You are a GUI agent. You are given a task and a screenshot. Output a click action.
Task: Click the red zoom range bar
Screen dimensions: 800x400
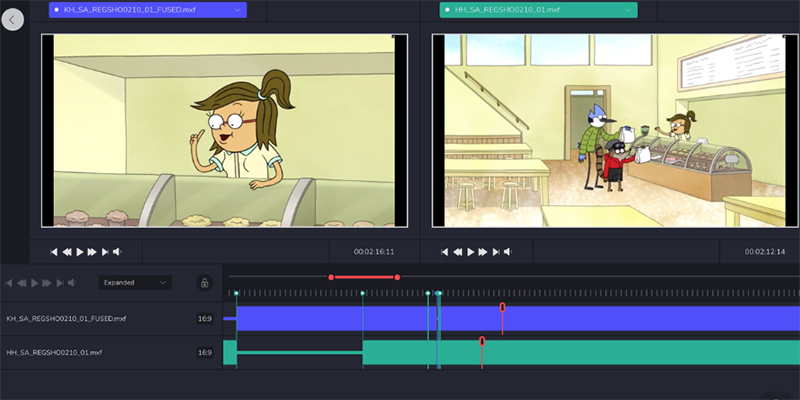pyautogui.click(x=364, y=277)
